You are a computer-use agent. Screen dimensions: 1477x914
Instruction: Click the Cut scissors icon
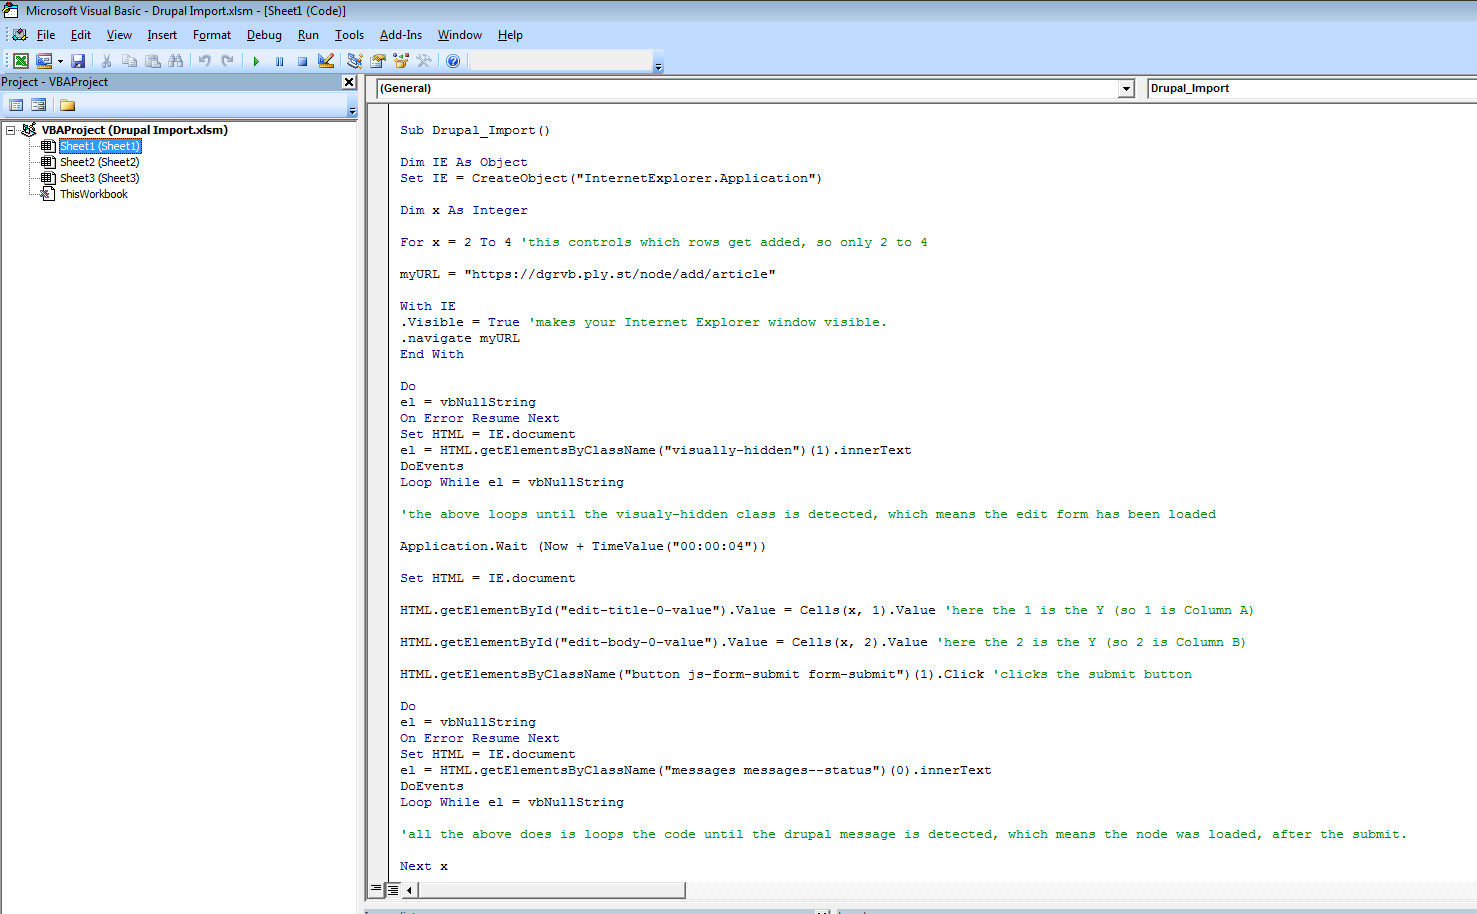[106, 61]
